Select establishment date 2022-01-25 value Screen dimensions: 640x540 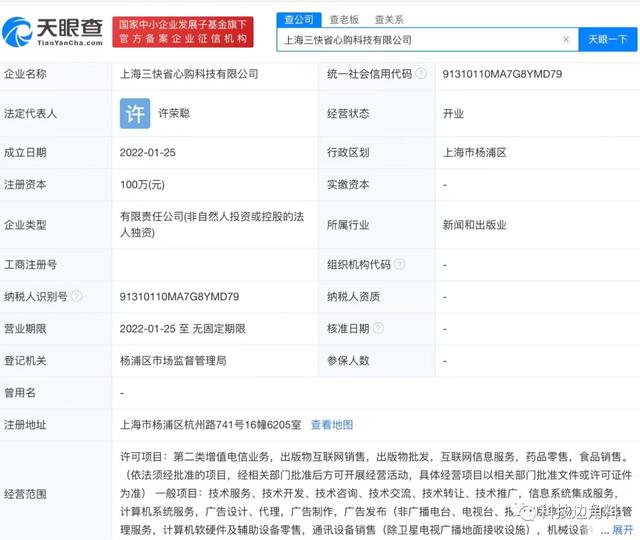click(148, 153)
